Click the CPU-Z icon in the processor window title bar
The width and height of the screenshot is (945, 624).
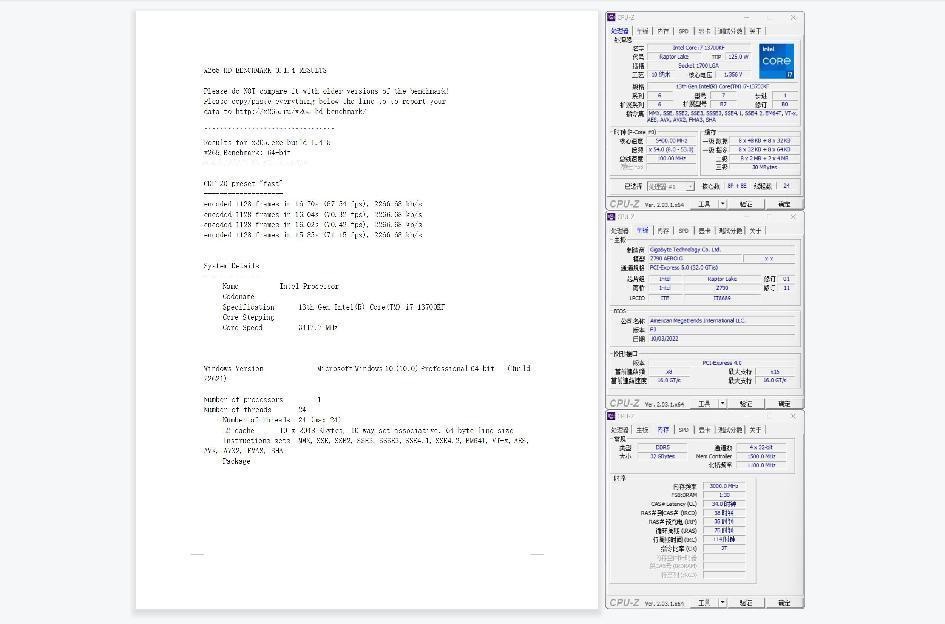pos(612,17)
